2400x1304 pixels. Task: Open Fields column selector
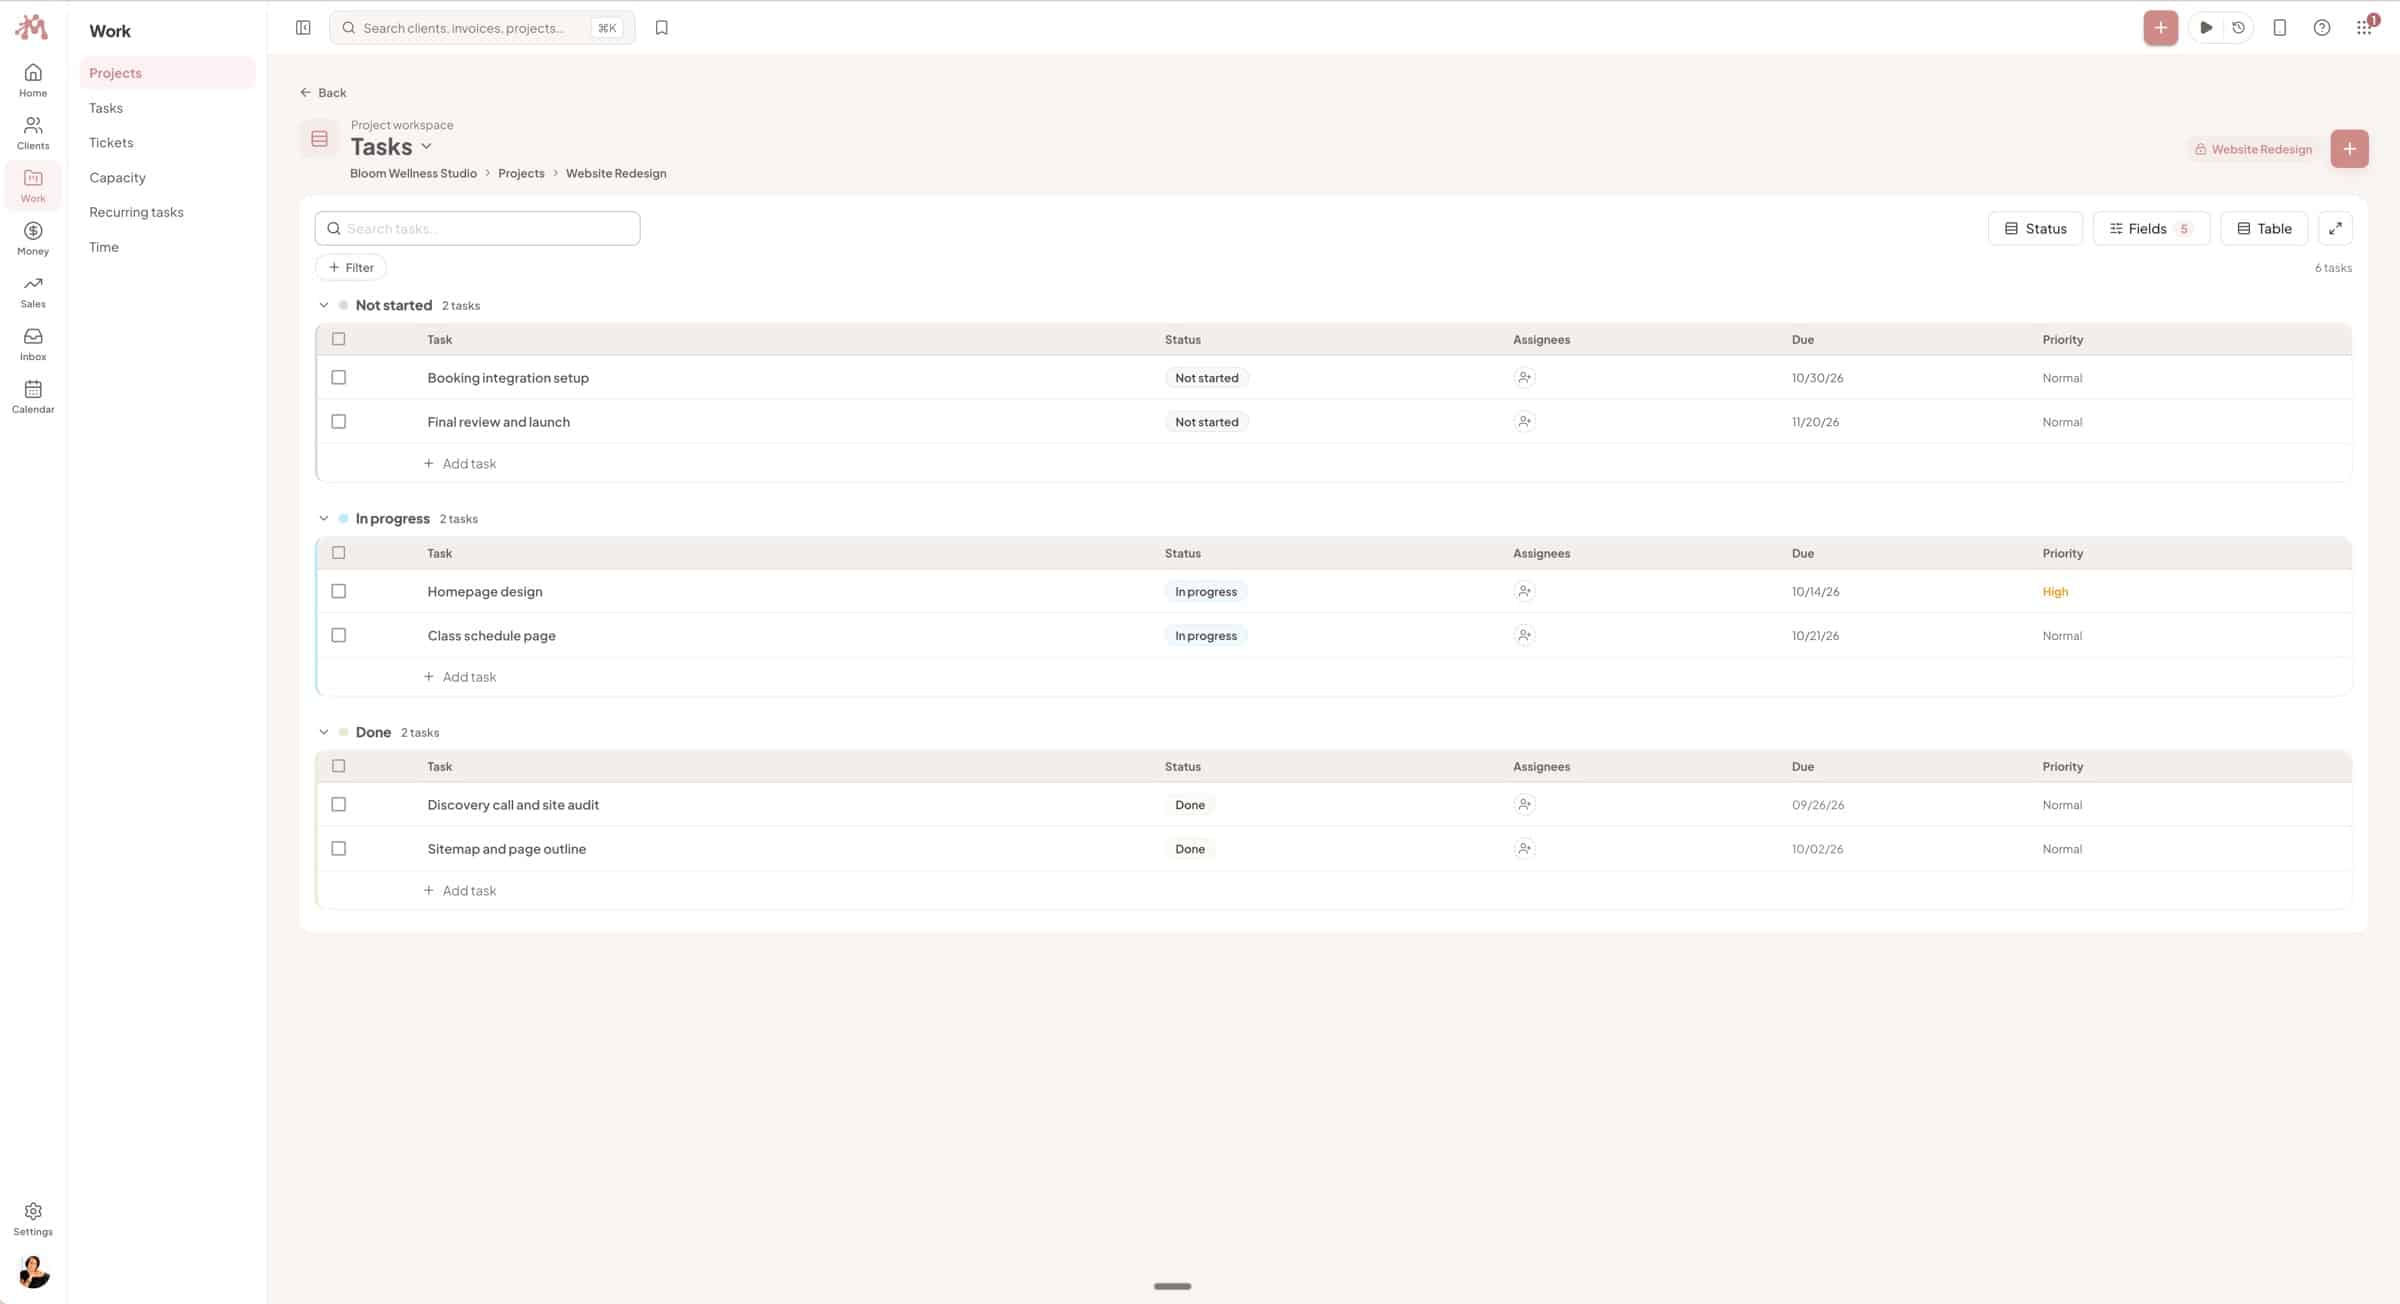(x=2151, y=229)
